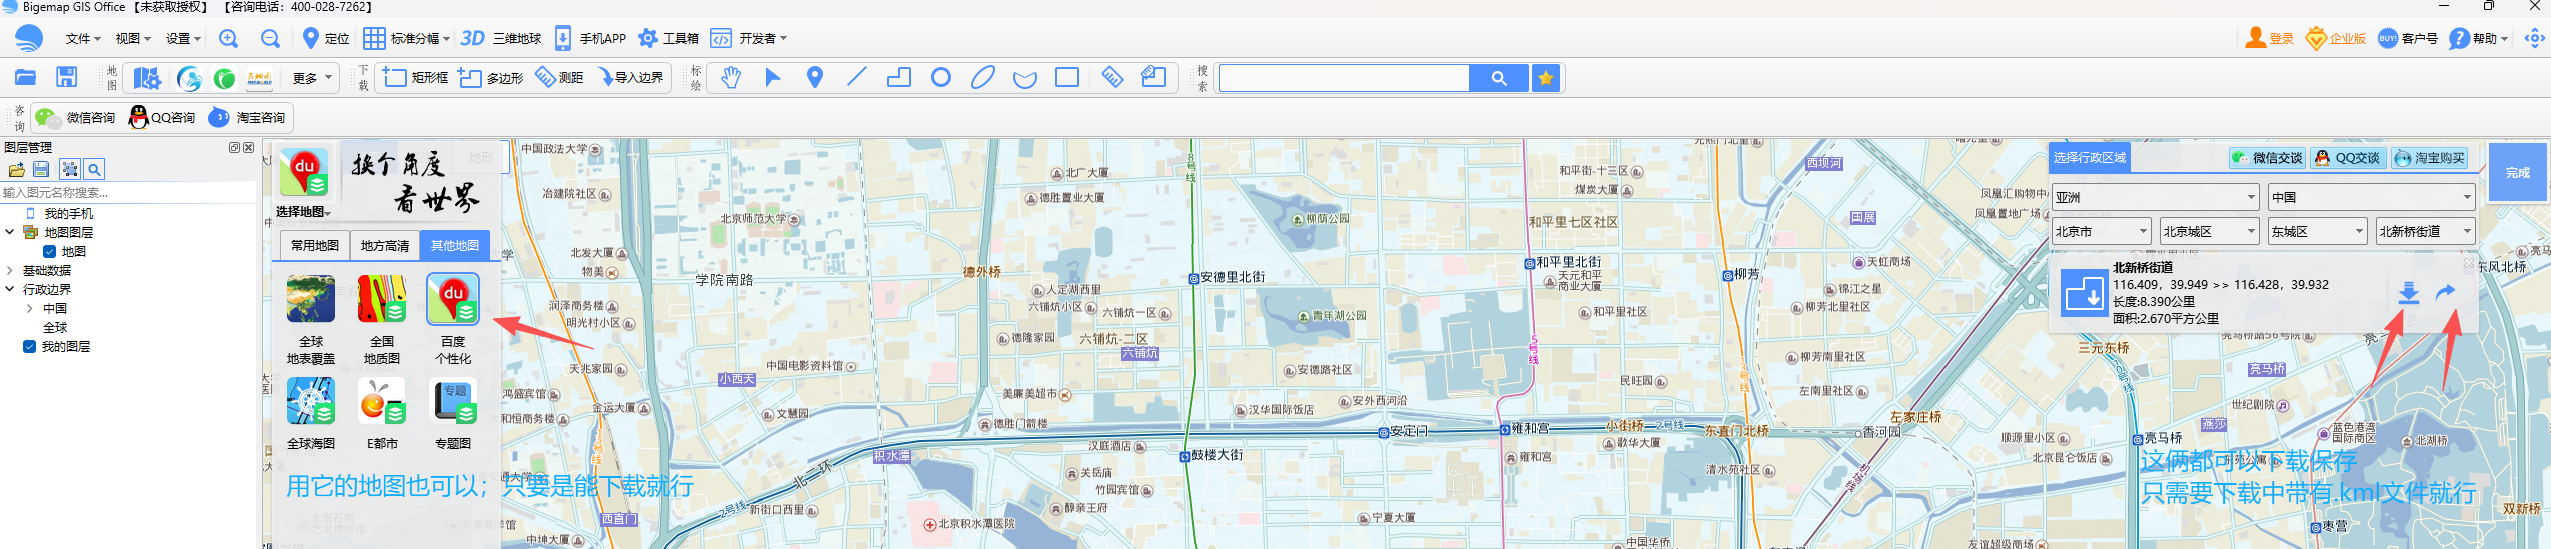Select the placemark pin drawing tool
This screenshot has width=2551, height=549.
(815, 77)
